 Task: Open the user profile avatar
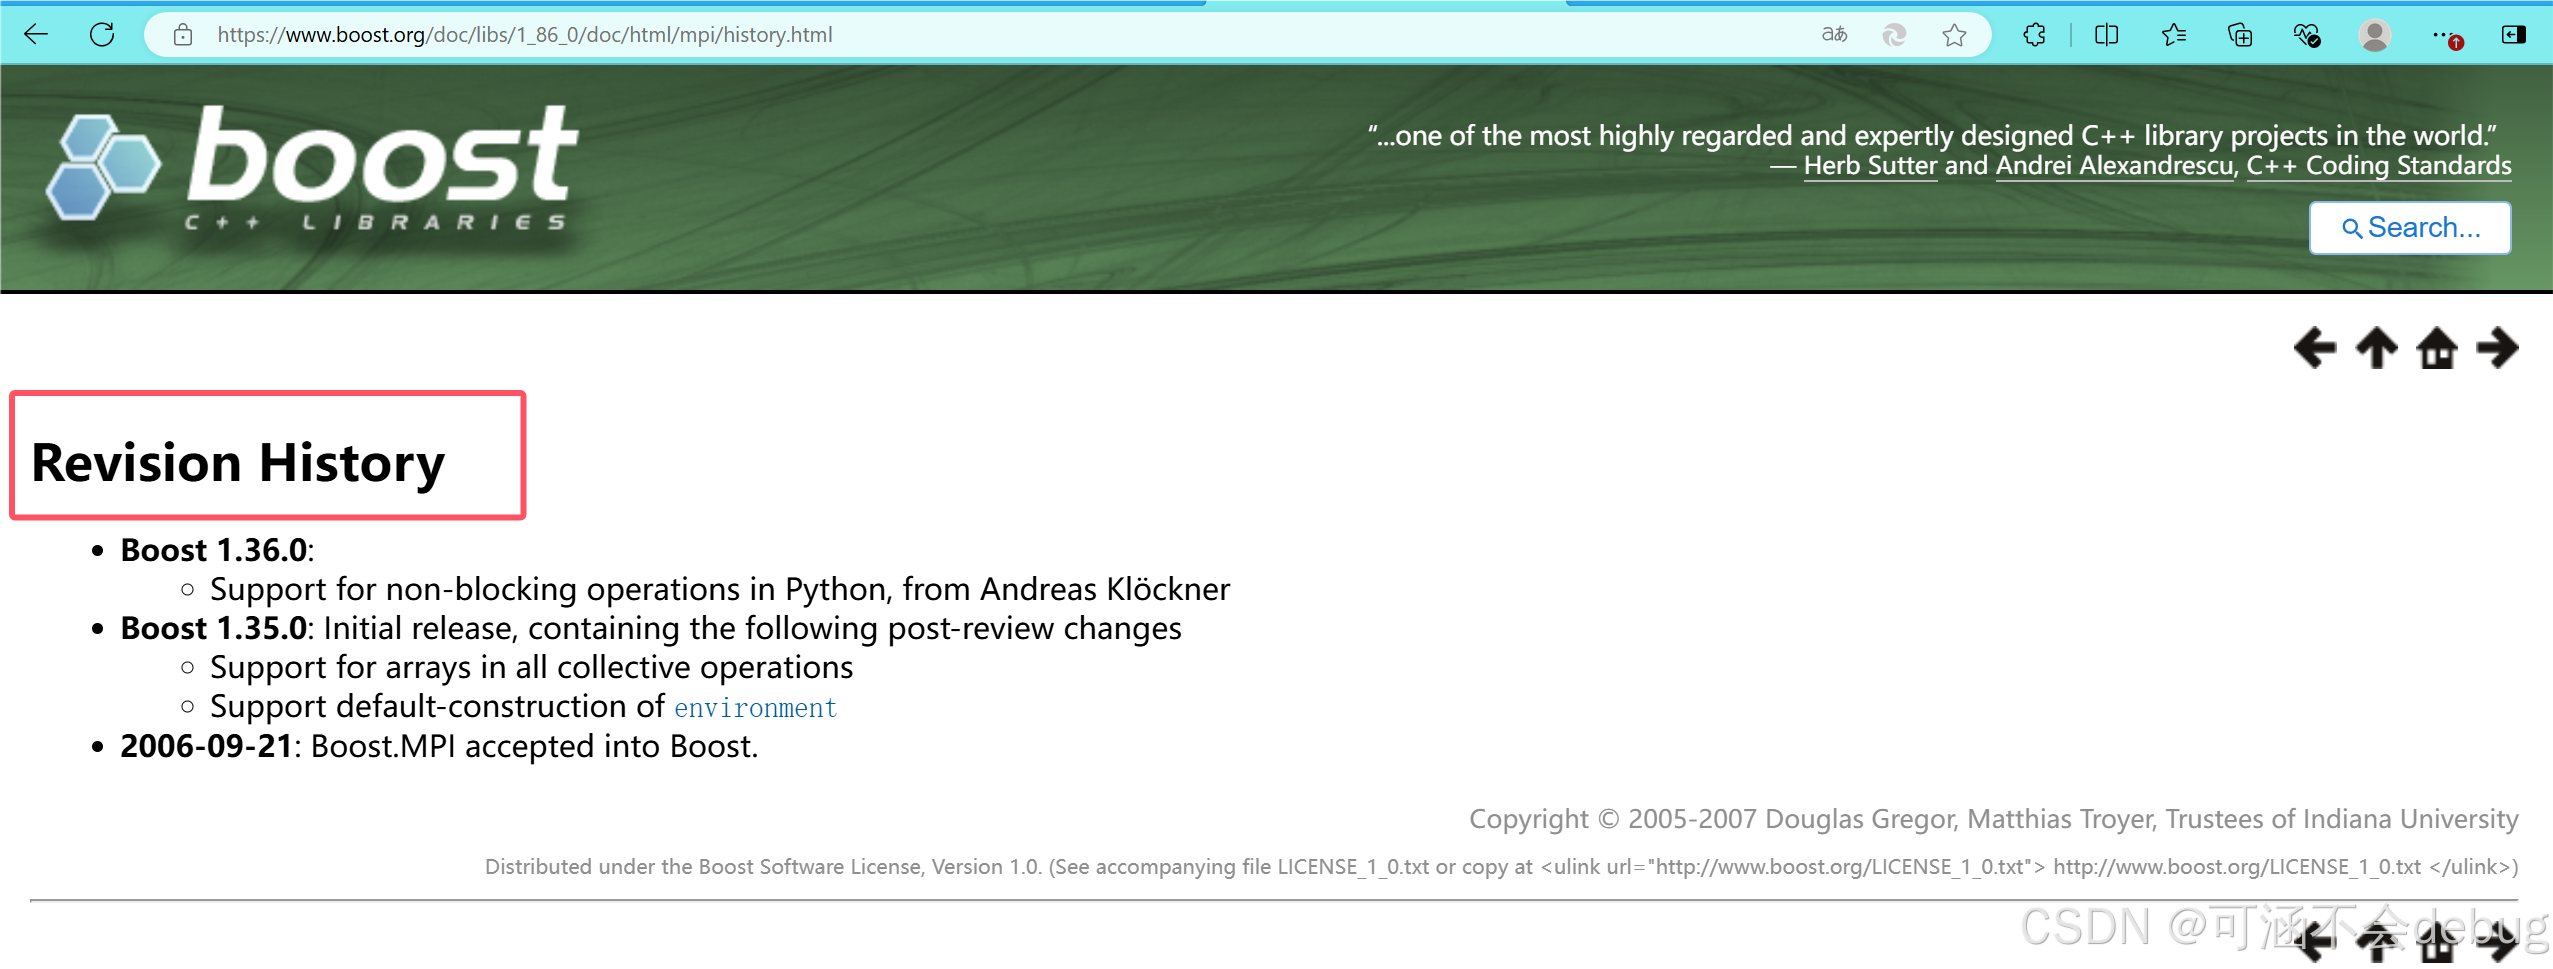point(2375,35)
